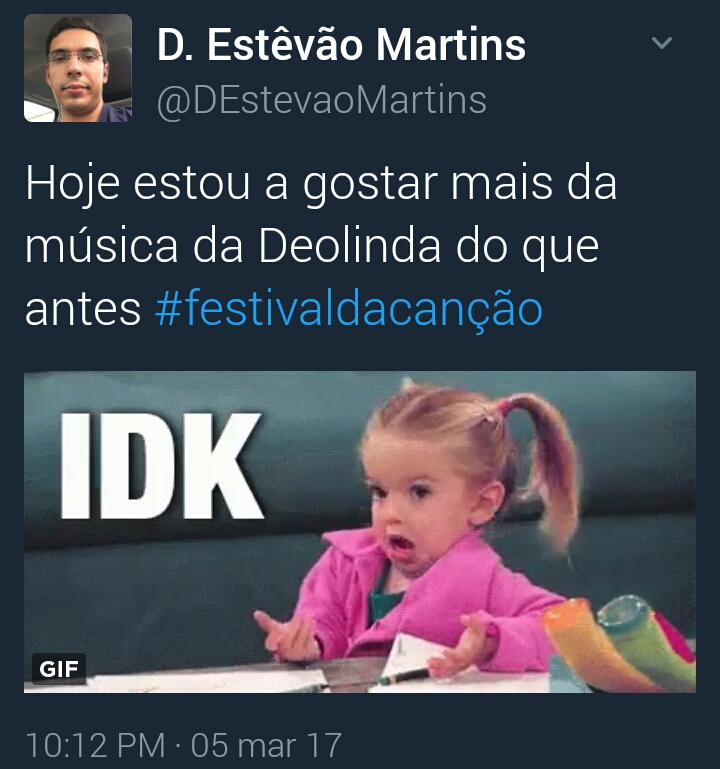
Task: Click the 10:12 PM timestamp
Action: [x=95, y=745]
